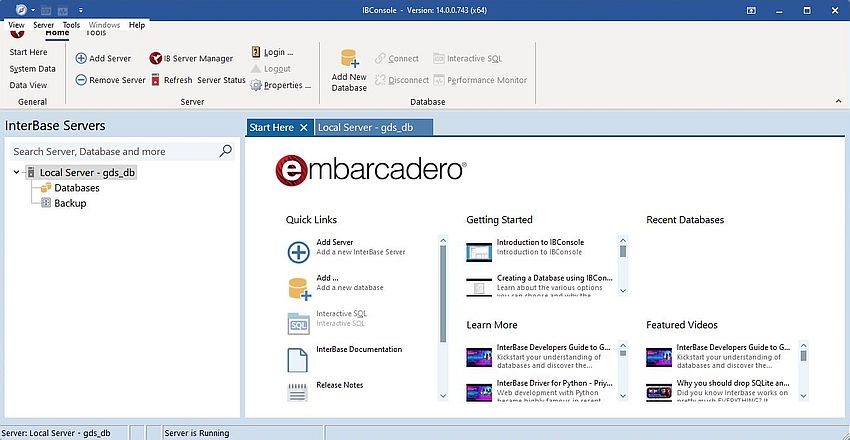
Task: Click the Add New Database ribbon icon
Action: [x=349, y=62]
